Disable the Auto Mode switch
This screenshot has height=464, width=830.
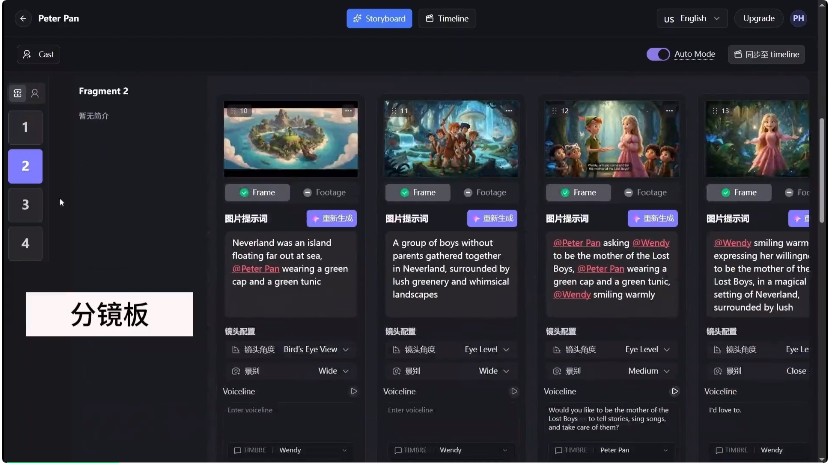point(657,54)
